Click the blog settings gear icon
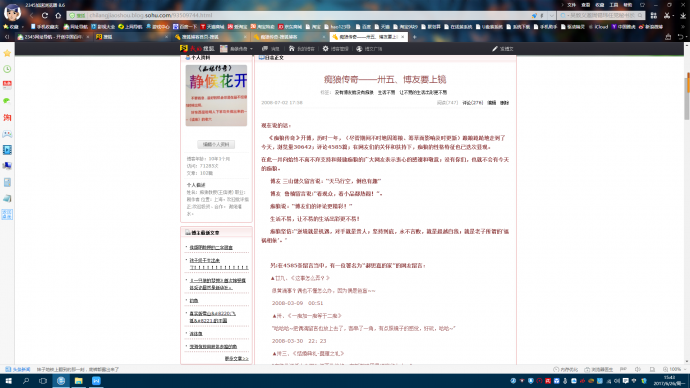 325,49
